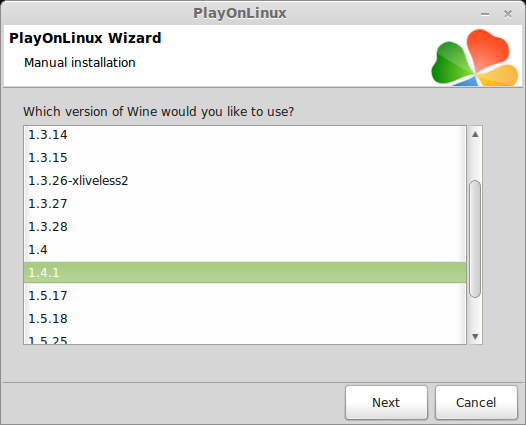The image size is (526, 425).
Task: Select Wine version 1.3.15
Action: click(x=245, y=158)
